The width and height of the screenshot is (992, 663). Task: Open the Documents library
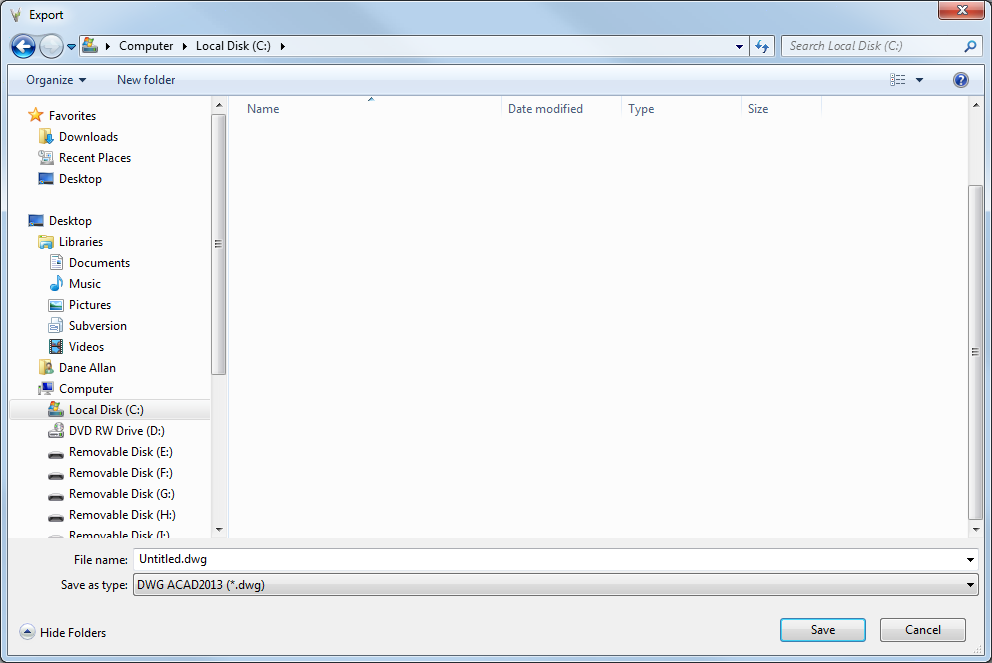coord(99,263)
